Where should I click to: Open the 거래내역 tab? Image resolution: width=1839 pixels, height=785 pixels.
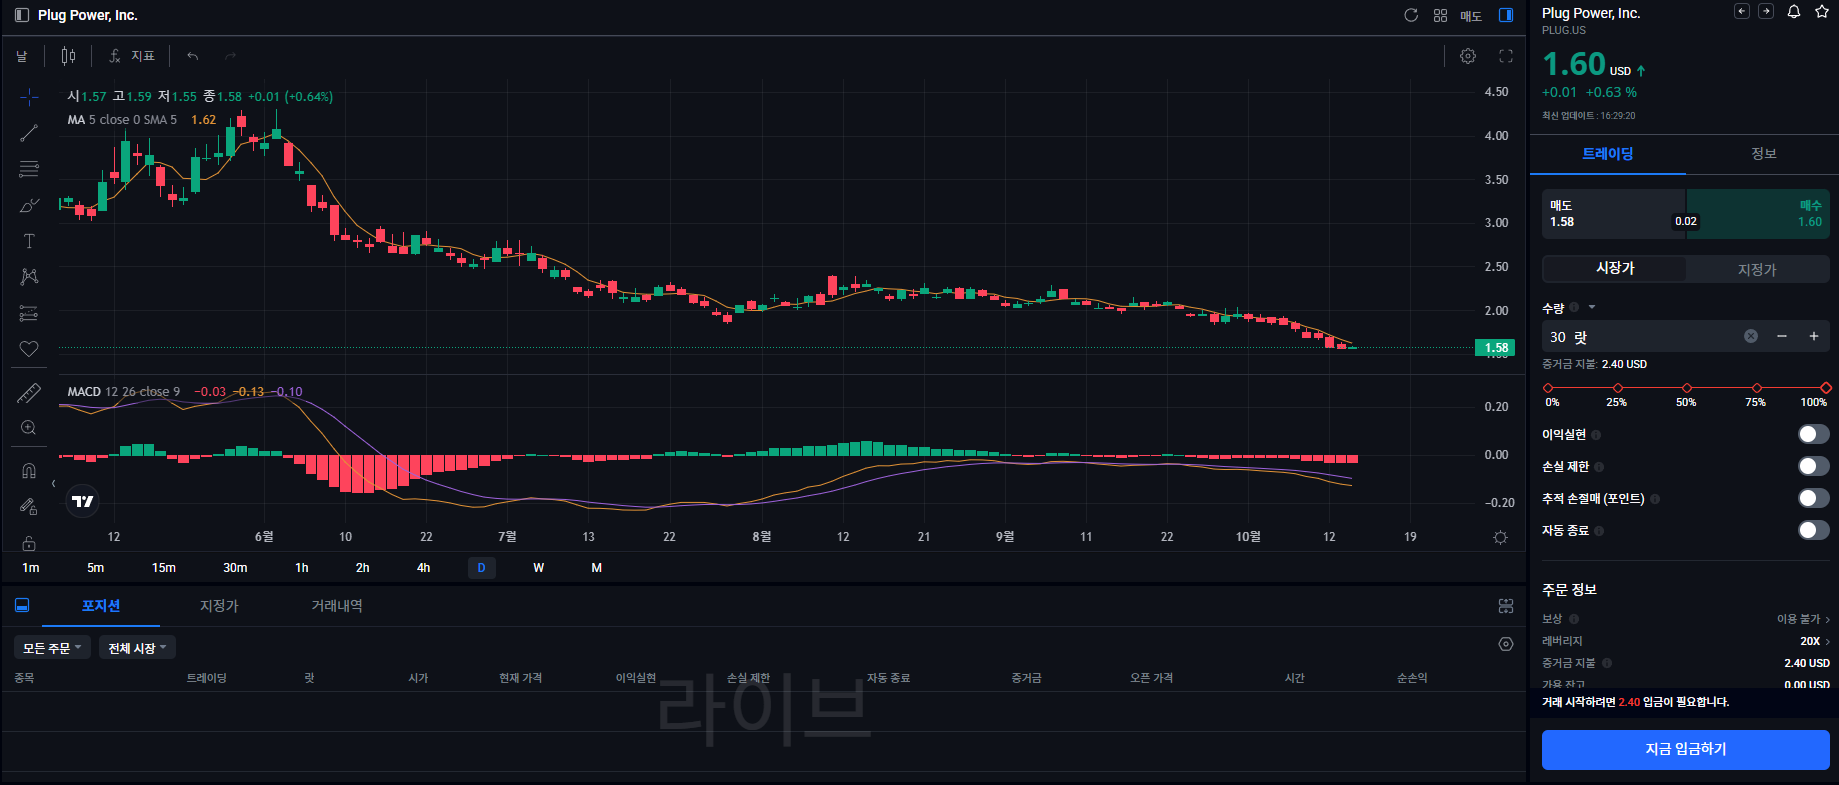pos(337,606)
